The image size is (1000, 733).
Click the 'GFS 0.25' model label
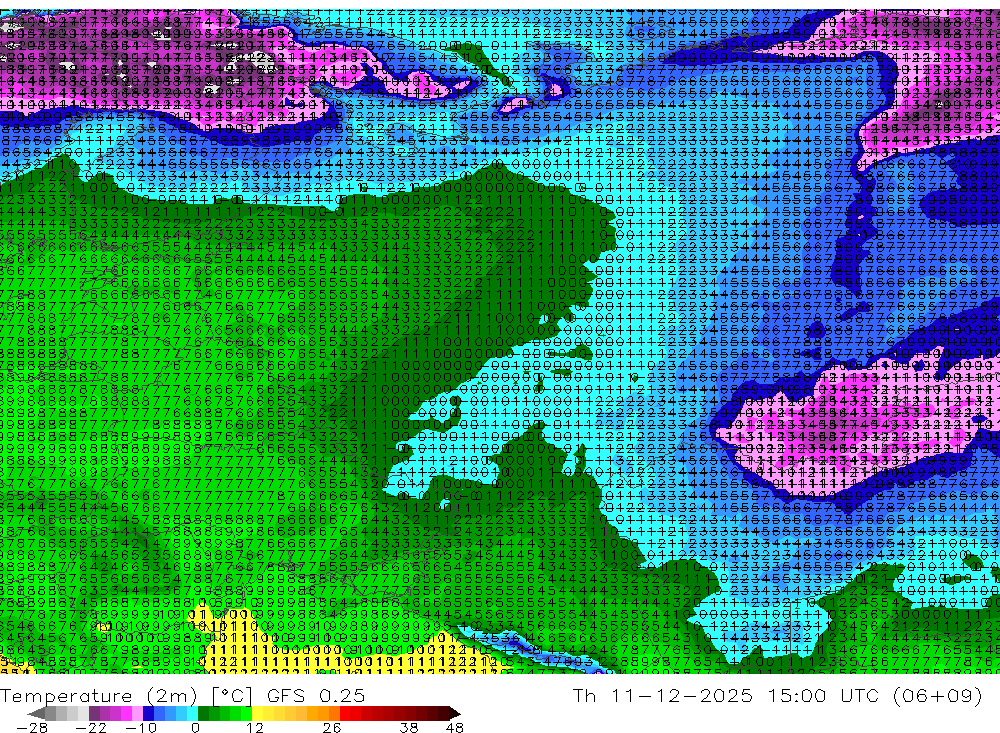tap(316, 696)
